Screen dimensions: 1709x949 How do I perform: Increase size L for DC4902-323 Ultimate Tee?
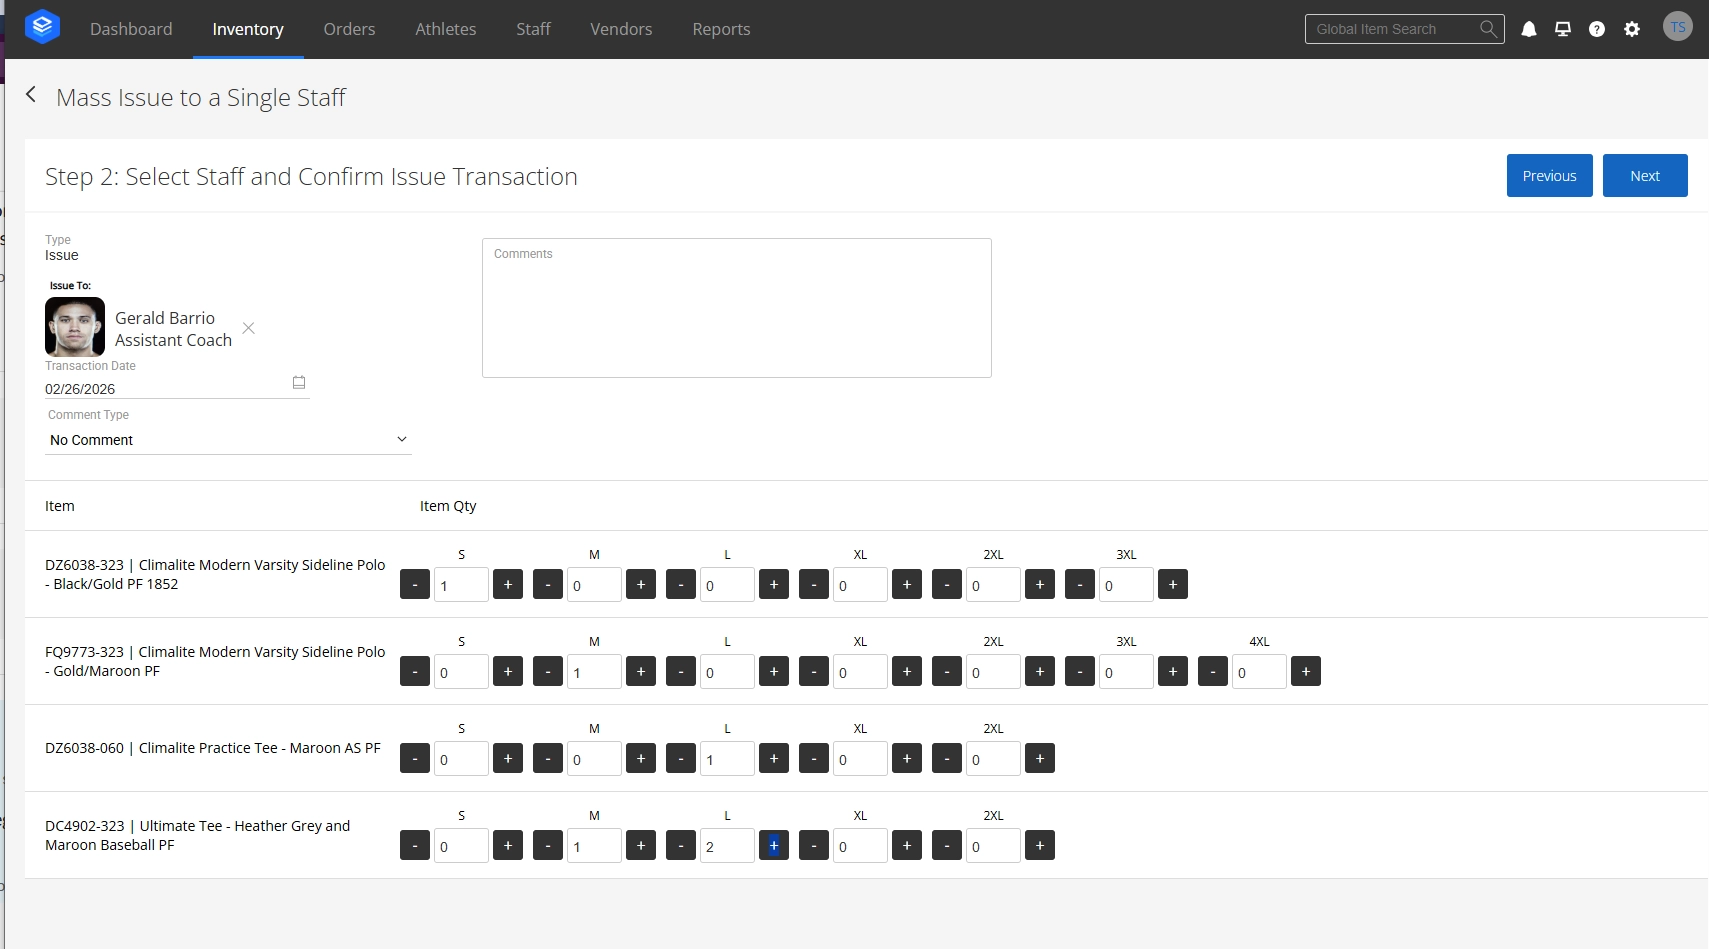774,845
